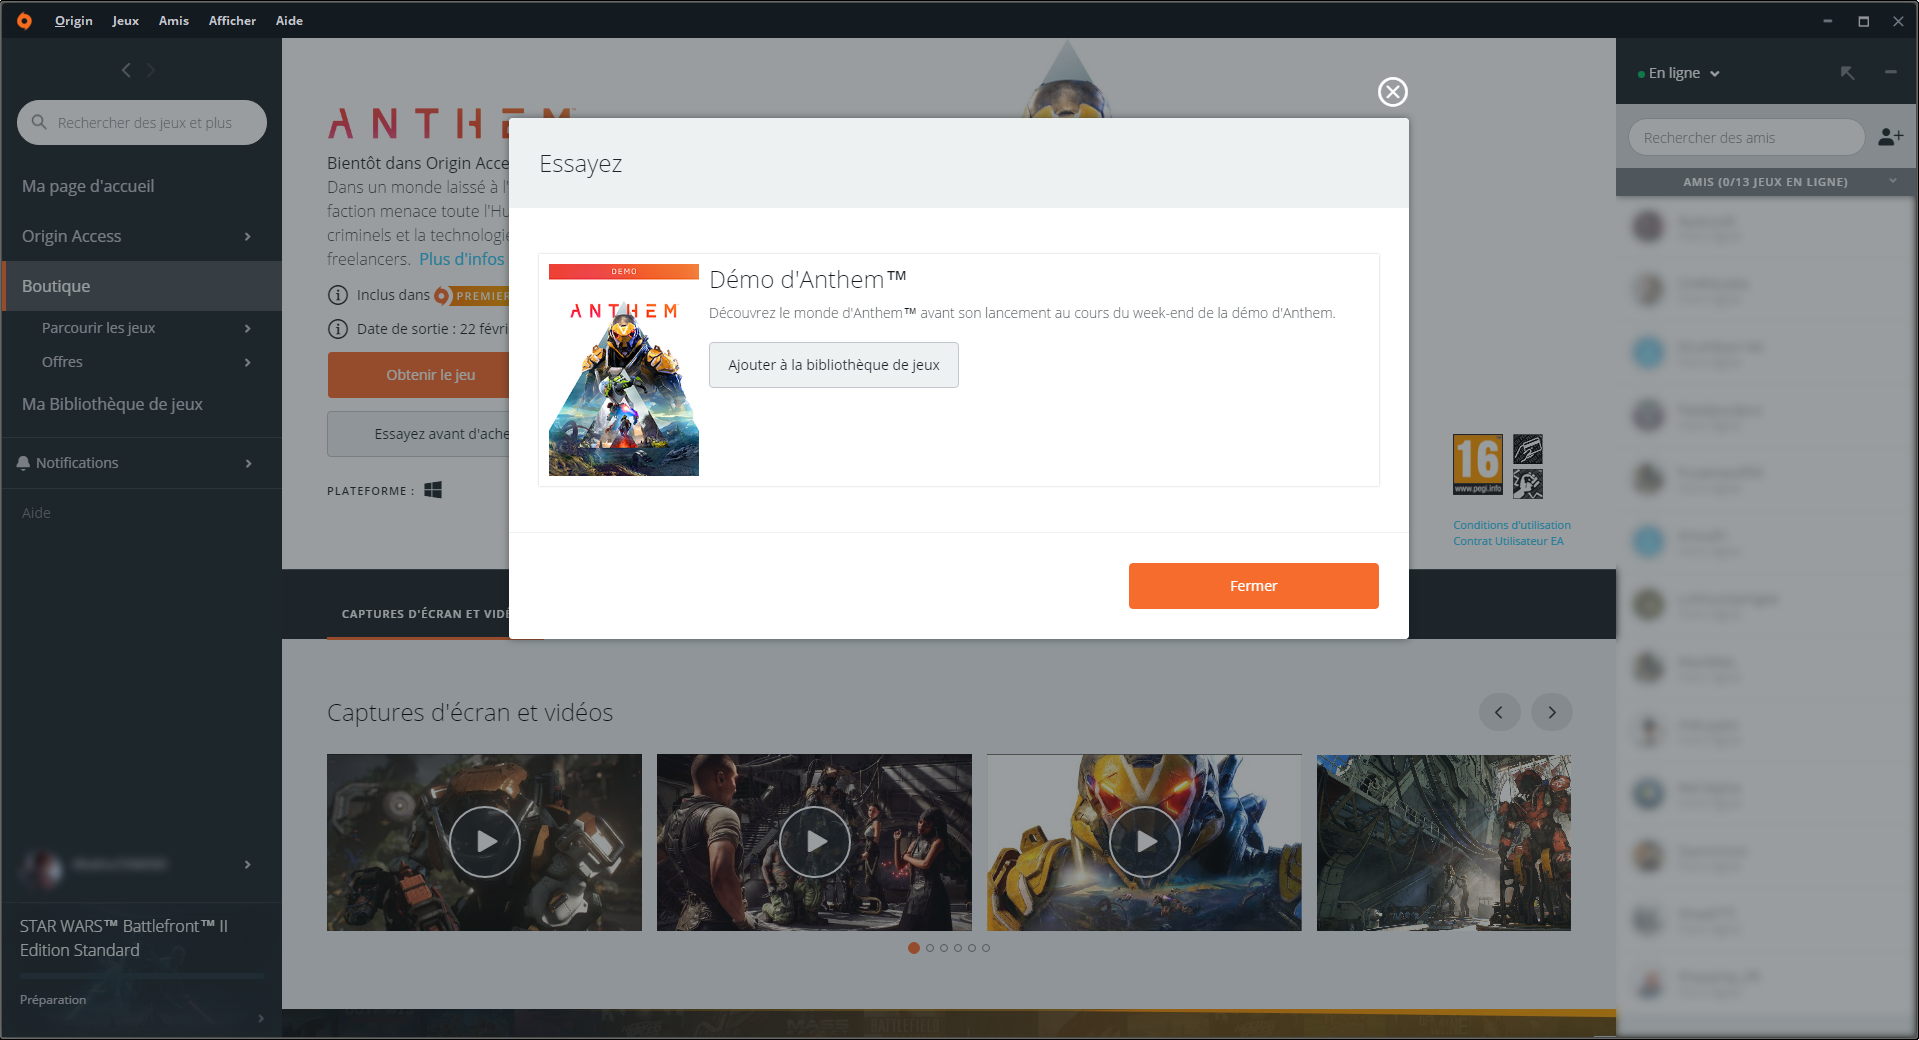This screenshot has height=1040, width=1919.
Task: Click the Origin logo icon
Action: pos(24,20)
